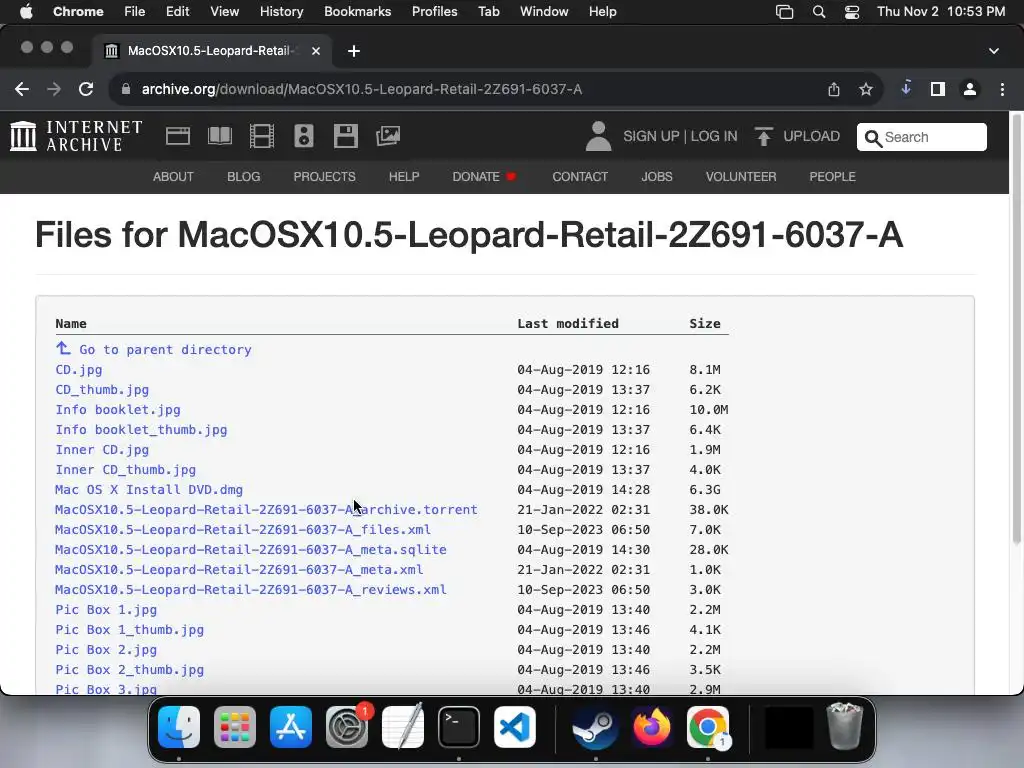The height and width of the screenshot is (768, 1024).
Task: Open the Chrome profile icon
Action: (970, 89)
